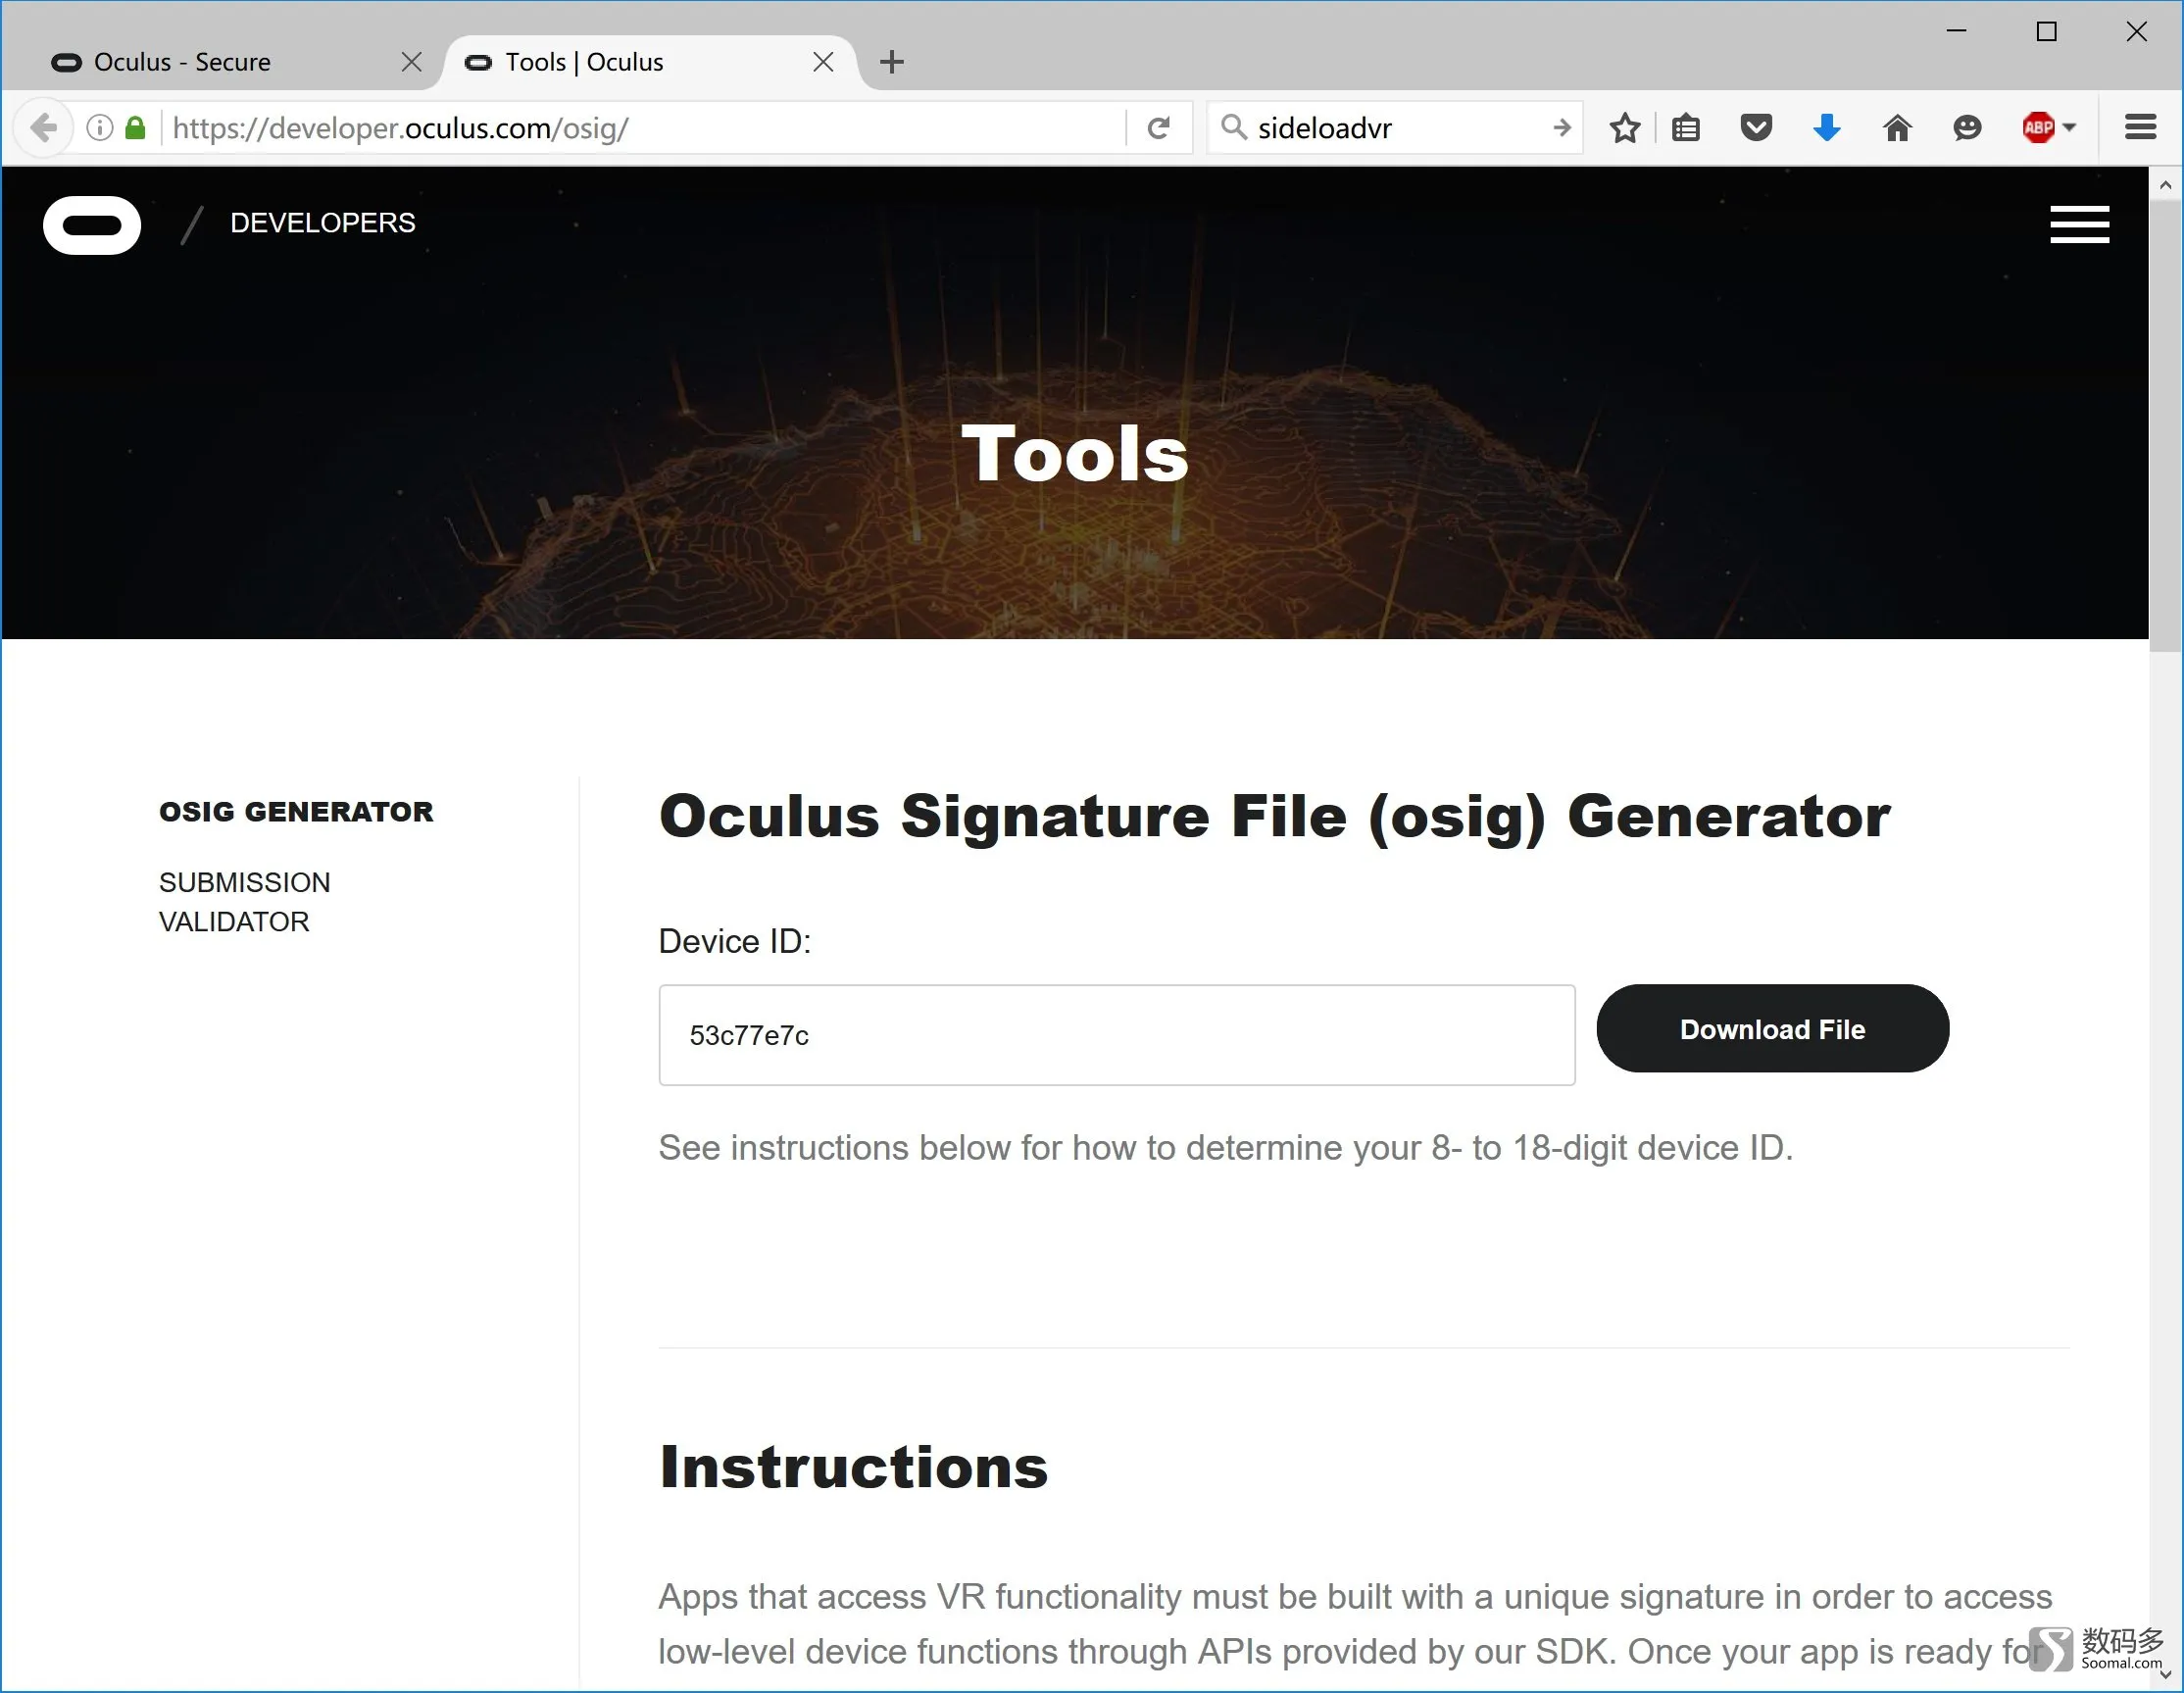Click the scrollbar up arrow

pos(2165,185)
